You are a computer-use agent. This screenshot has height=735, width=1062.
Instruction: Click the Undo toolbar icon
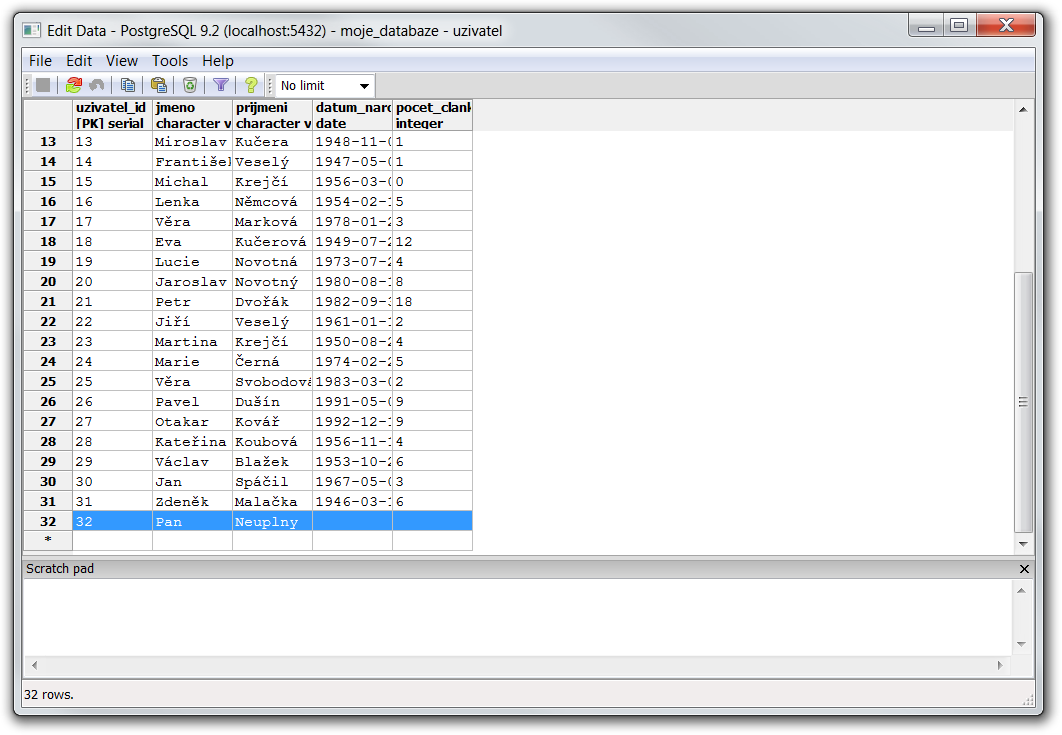pos(97,85)
